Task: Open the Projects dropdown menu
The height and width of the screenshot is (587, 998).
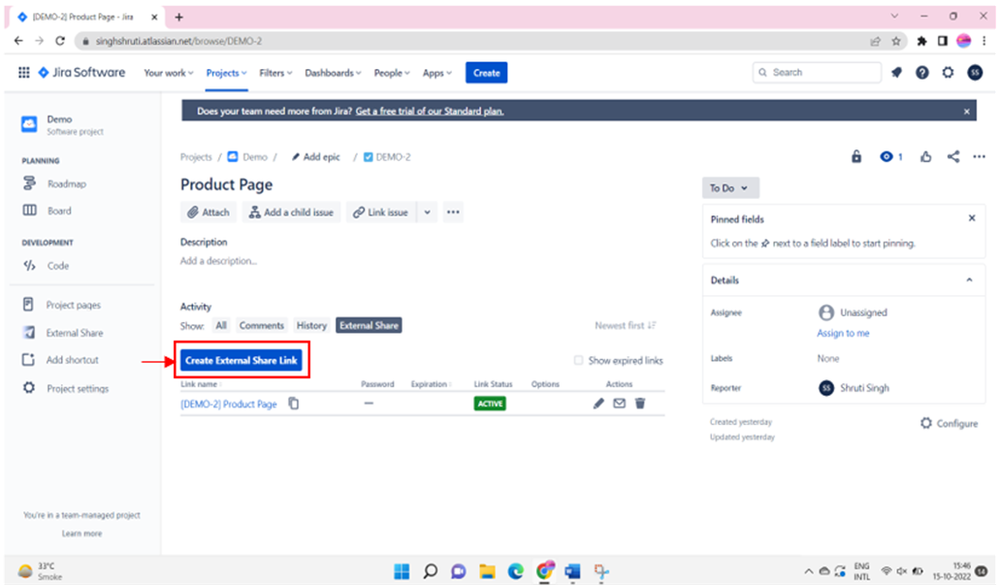Action: (x=226, y=73)
